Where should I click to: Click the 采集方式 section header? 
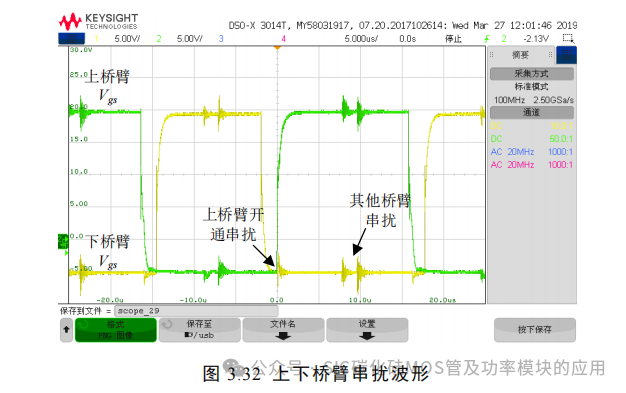tap(532, 73)
